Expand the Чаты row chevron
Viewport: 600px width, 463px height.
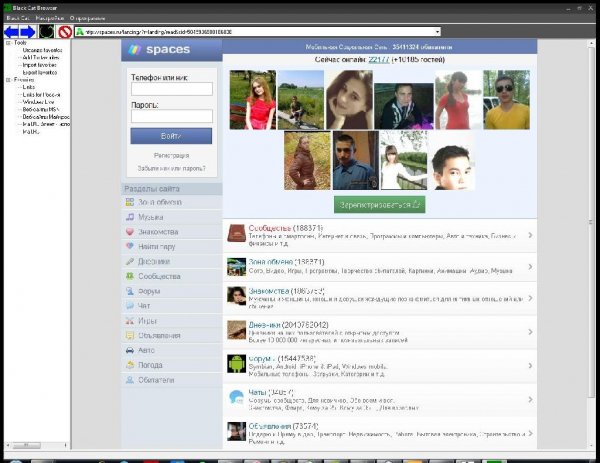click(x=530, y=399)
